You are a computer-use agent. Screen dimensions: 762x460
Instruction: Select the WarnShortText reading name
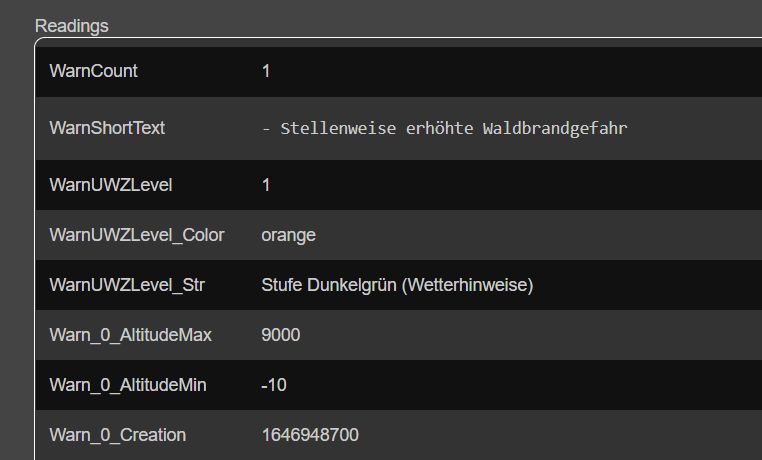(107, 128)
